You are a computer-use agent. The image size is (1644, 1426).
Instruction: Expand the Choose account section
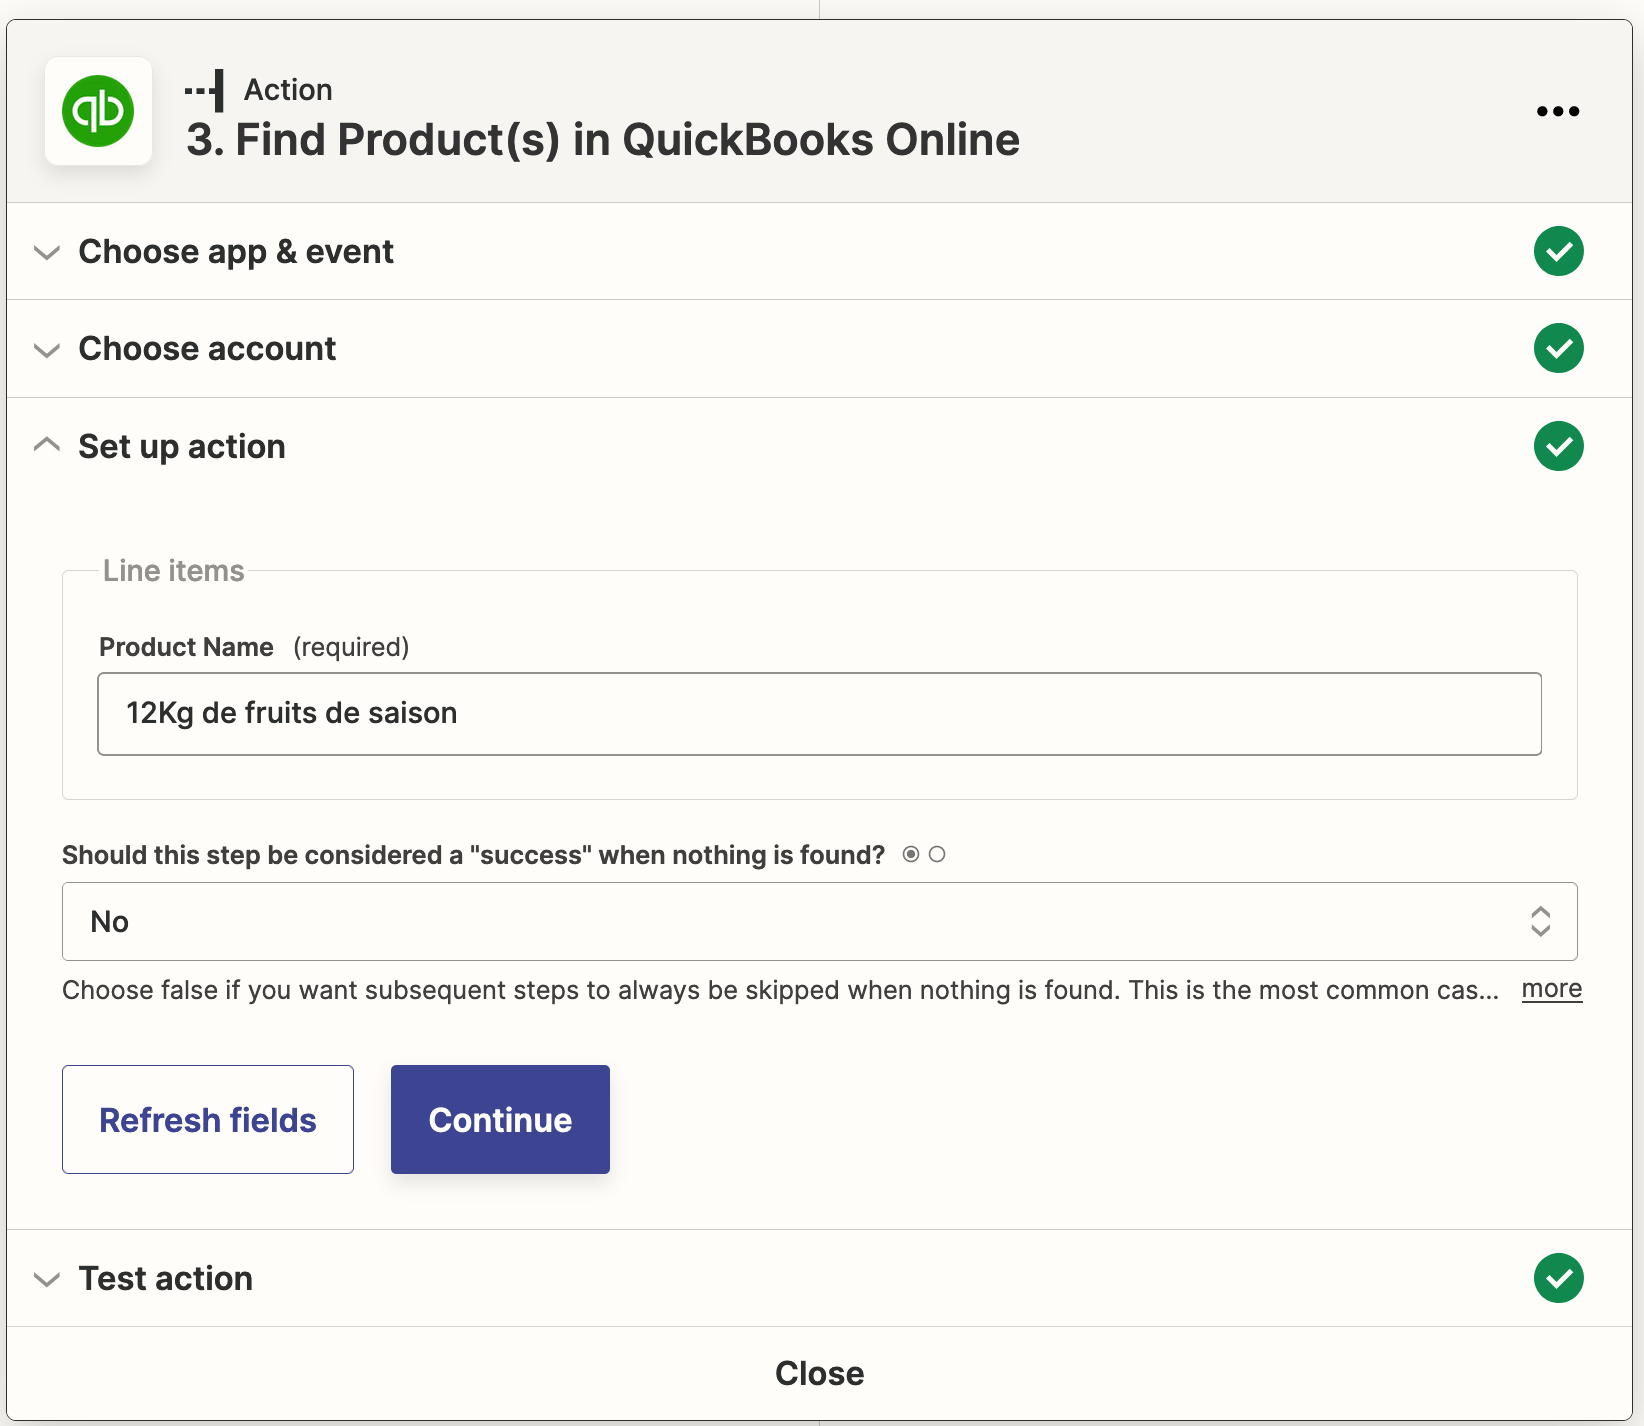point(47,349)
